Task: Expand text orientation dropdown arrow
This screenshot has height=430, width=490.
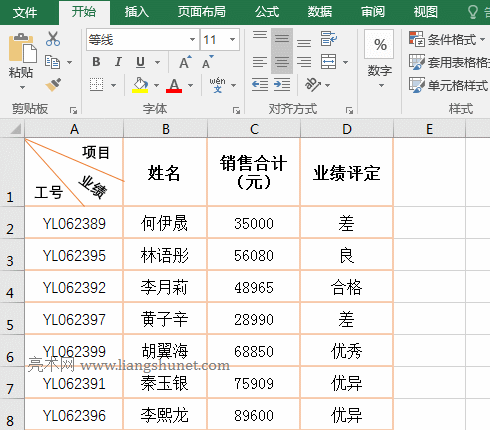Action: (x=327, y=85)
